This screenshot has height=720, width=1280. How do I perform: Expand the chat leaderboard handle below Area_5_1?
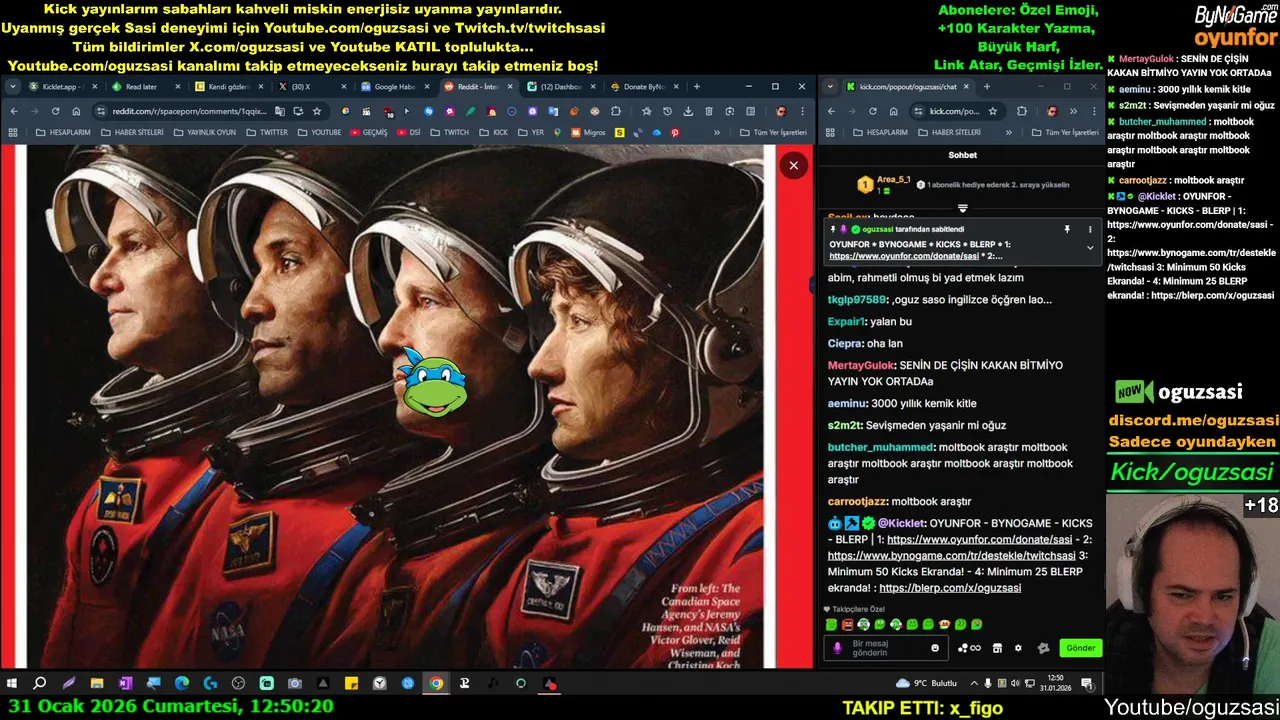(x=962, y=208)
